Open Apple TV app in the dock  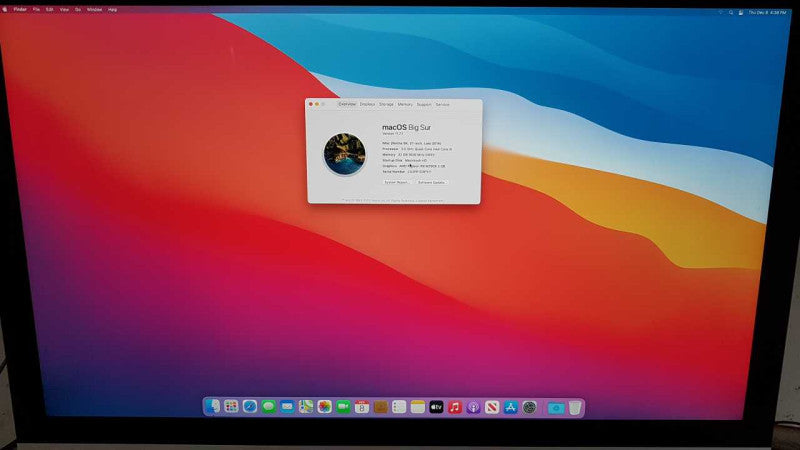pyautogui.click(x=436, y=407)
